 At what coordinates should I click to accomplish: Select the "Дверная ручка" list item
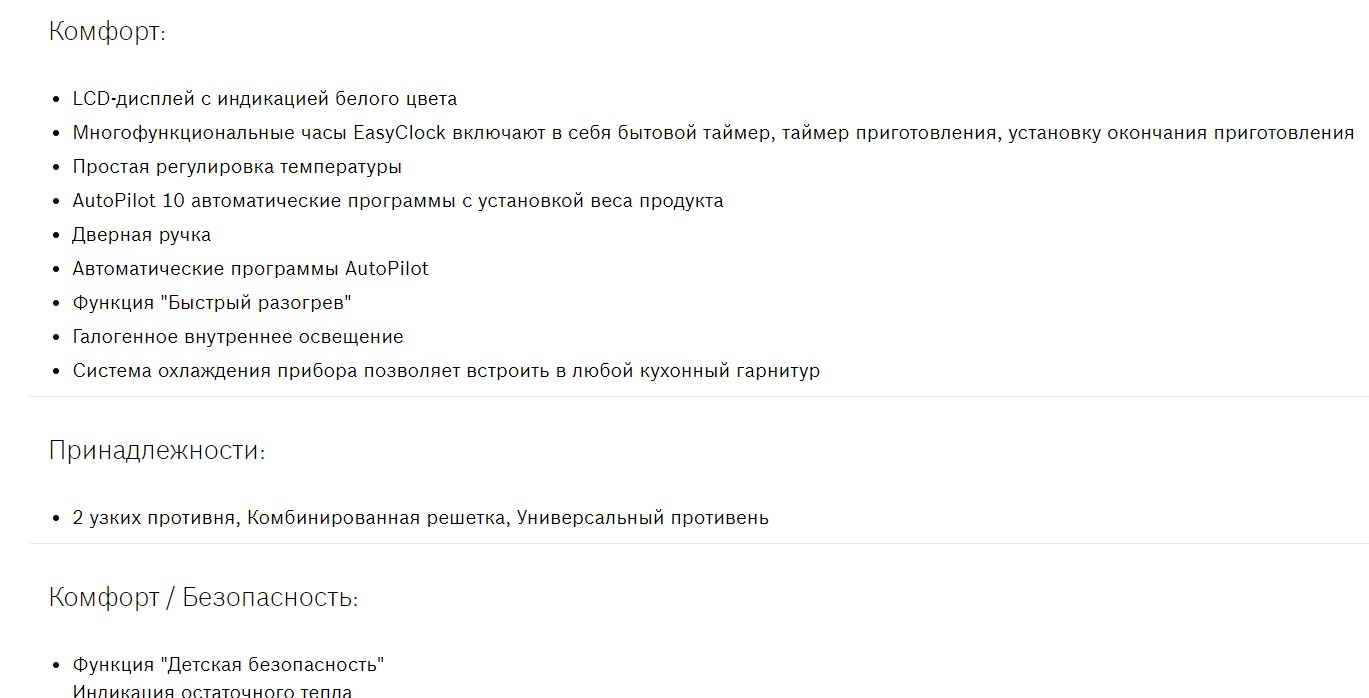point(141,235)
